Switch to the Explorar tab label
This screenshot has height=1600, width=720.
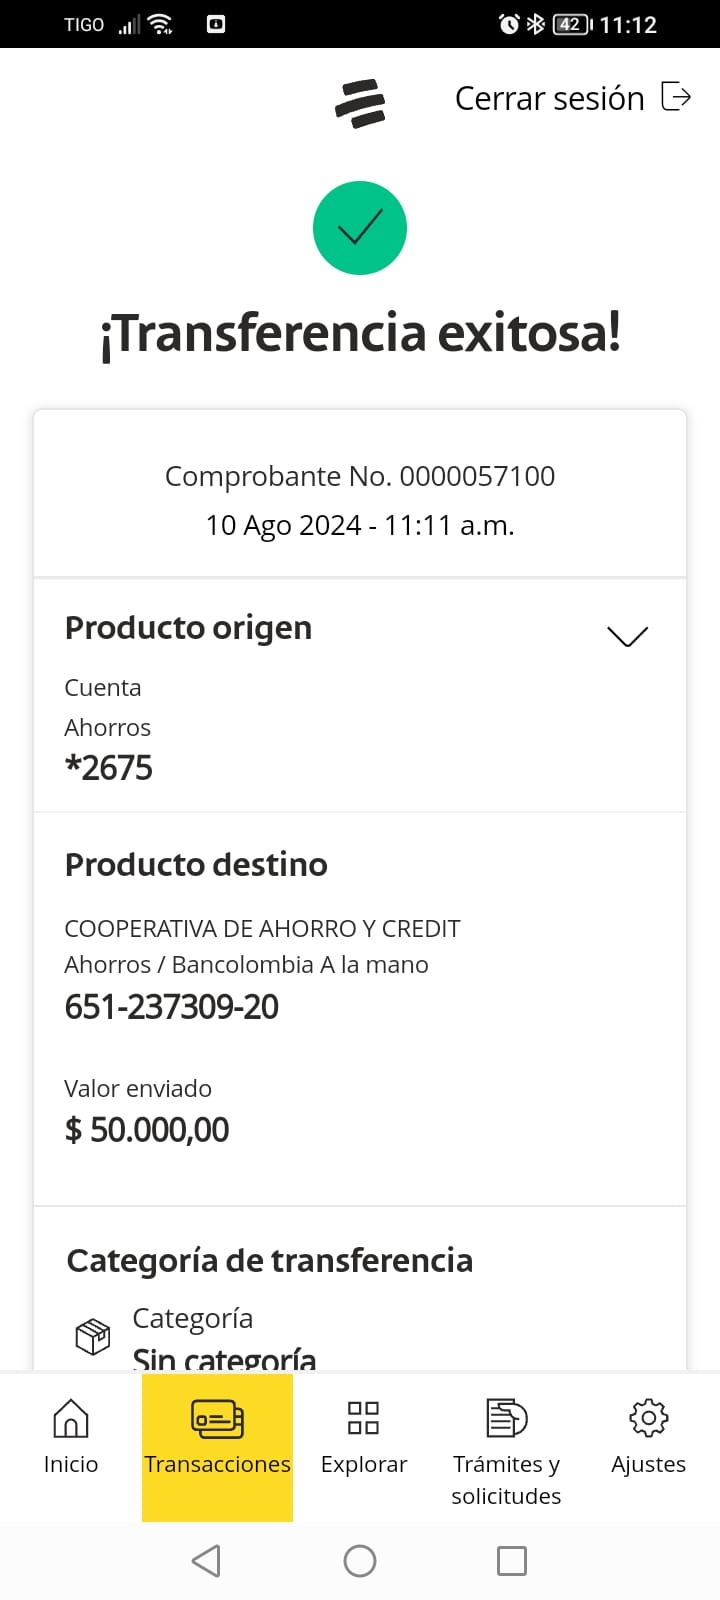point(364,1464)
